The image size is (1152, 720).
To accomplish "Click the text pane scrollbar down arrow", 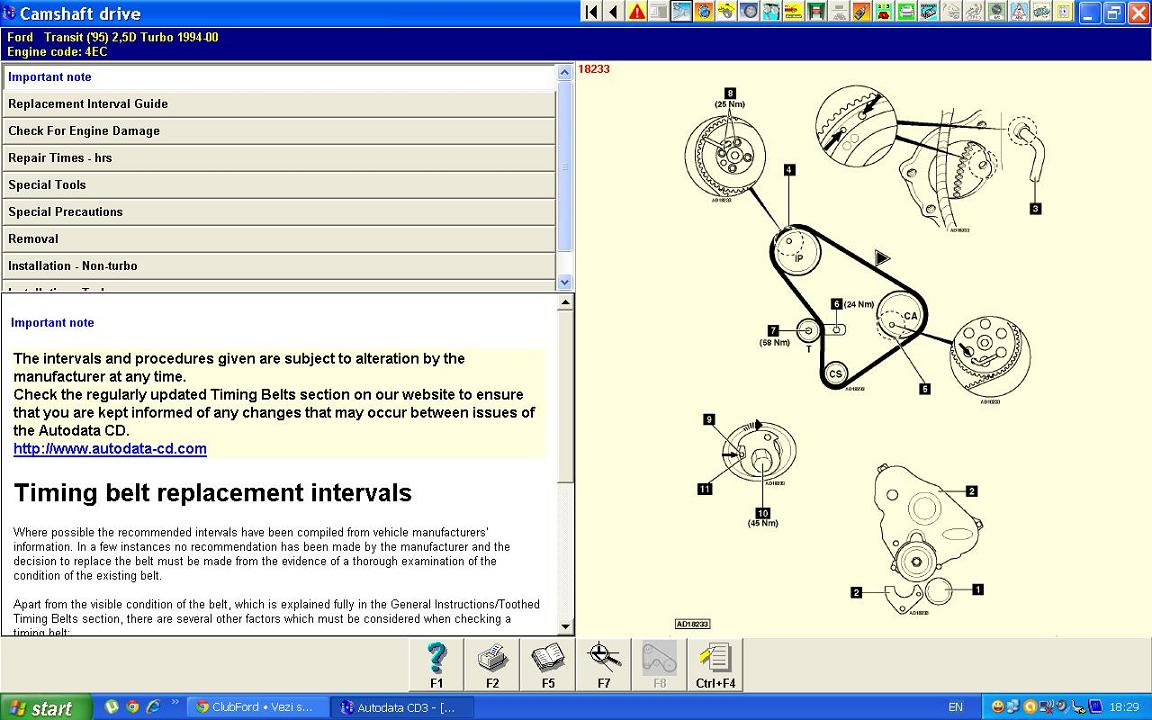I will click(x=565, y=627).
